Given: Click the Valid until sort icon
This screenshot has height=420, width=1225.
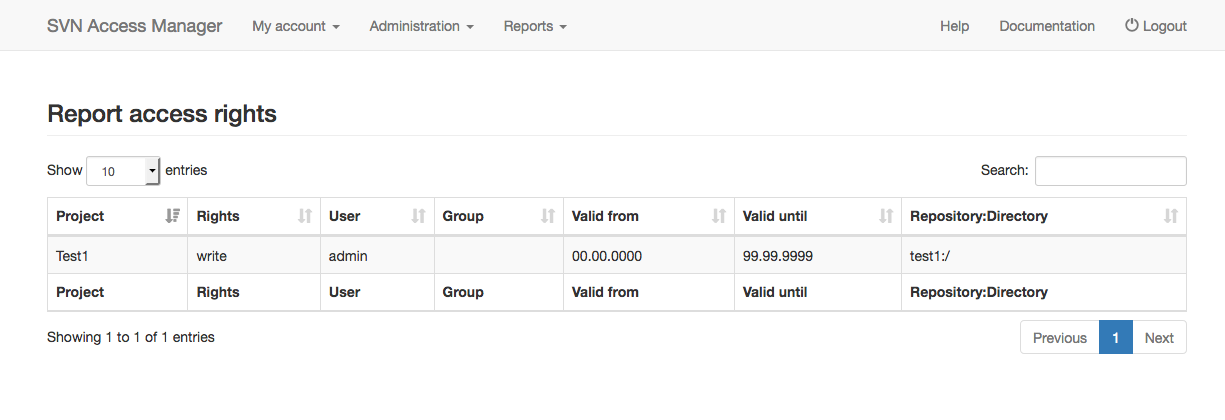Looking at the screenshot, I should point(886,216).
